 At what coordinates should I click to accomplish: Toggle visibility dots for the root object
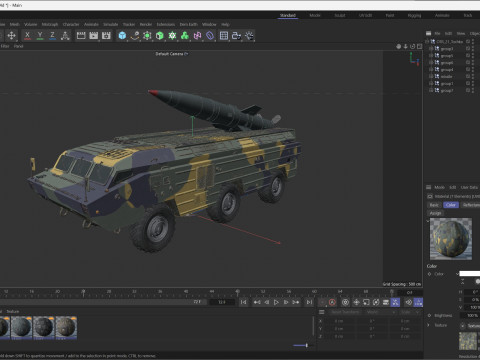[473, 42]
